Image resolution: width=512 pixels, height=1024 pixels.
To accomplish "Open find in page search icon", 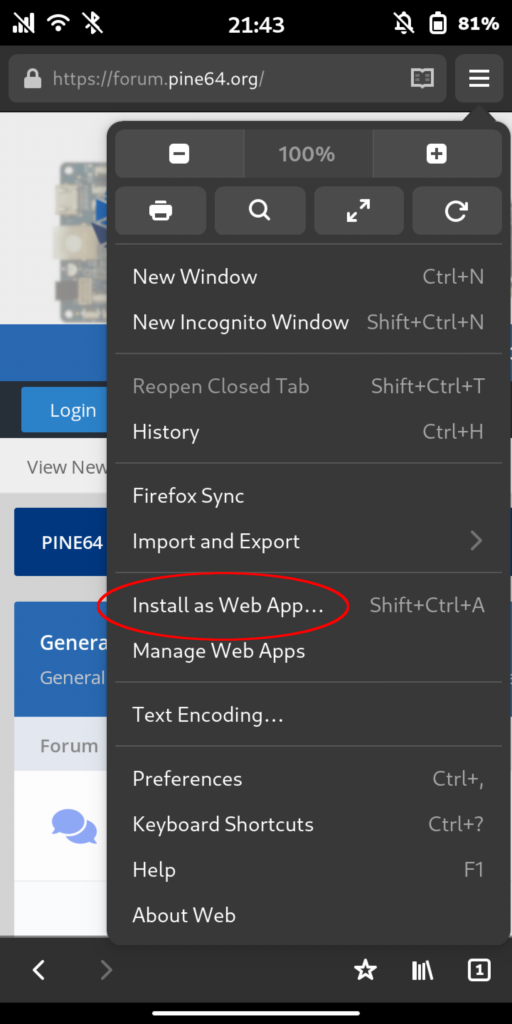I will click(x=260, y=211).
